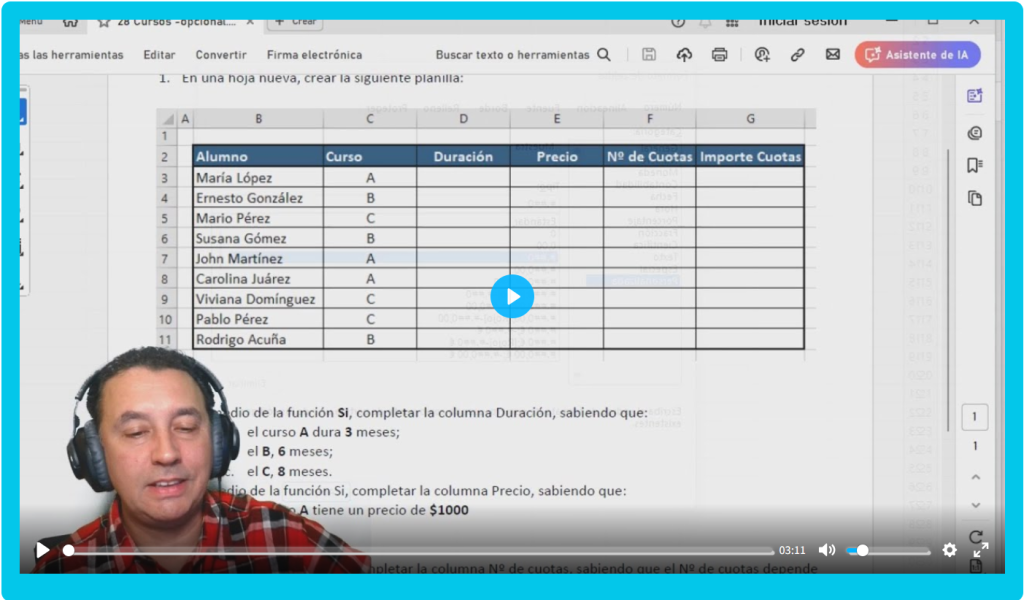Select Firma electrónica option
The image size is (1024, 600).
click(x=314, y=55)
